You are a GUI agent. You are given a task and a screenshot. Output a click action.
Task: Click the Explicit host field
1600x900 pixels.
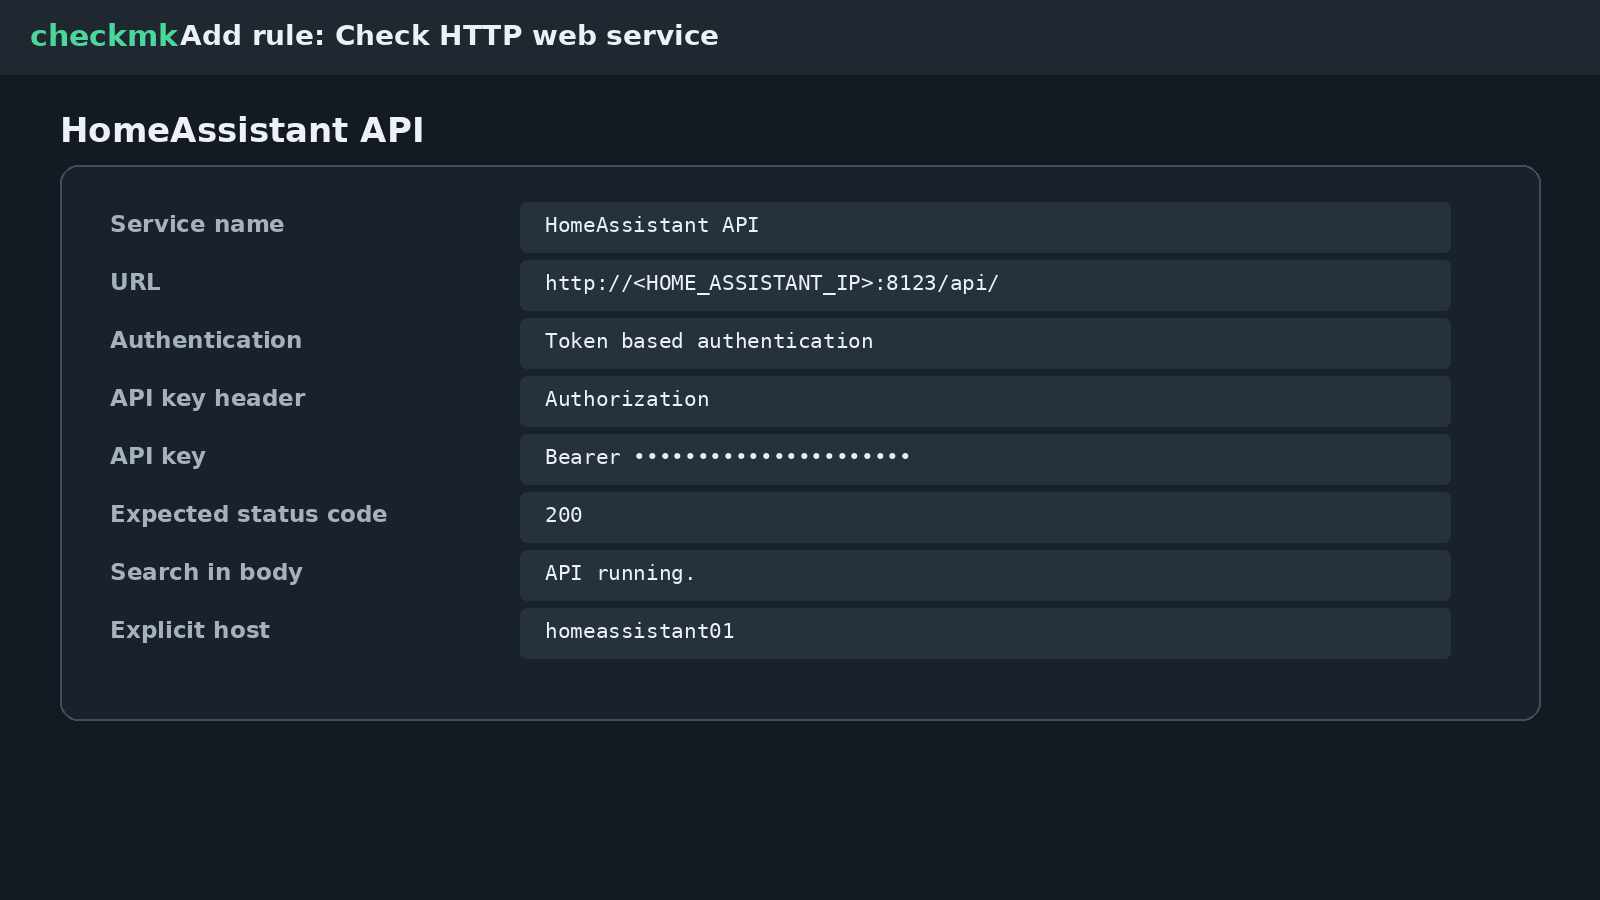point(985,633)
